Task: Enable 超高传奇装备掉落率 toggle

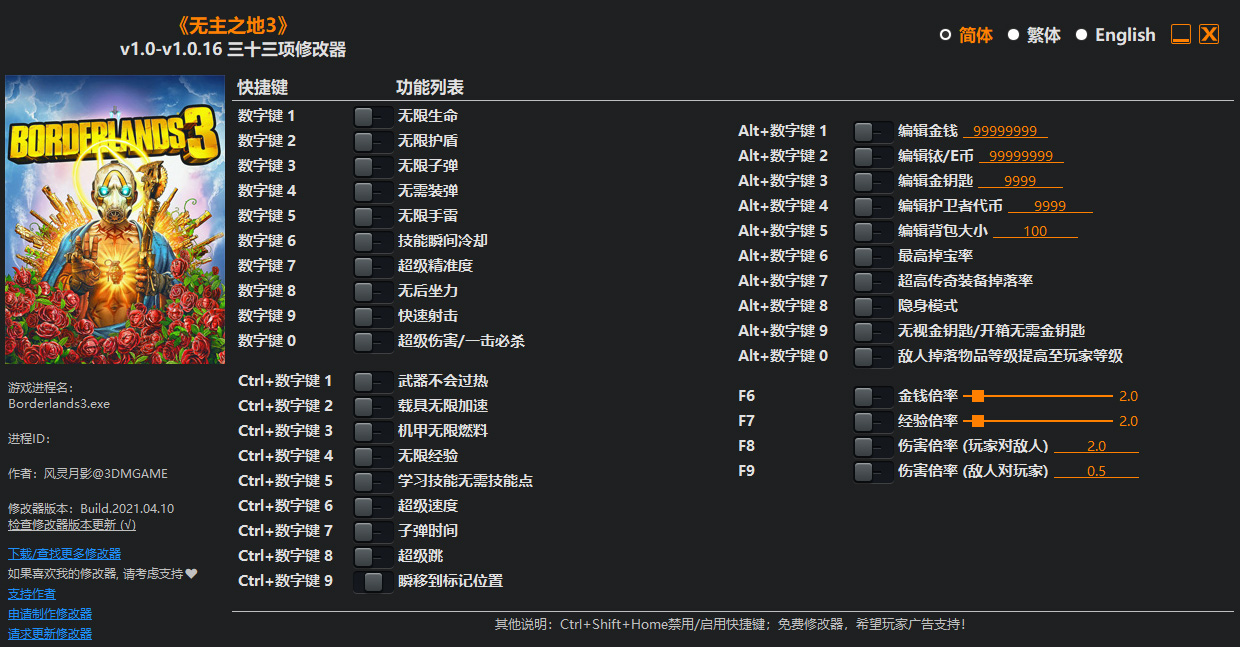Action: tap(873, 282)
